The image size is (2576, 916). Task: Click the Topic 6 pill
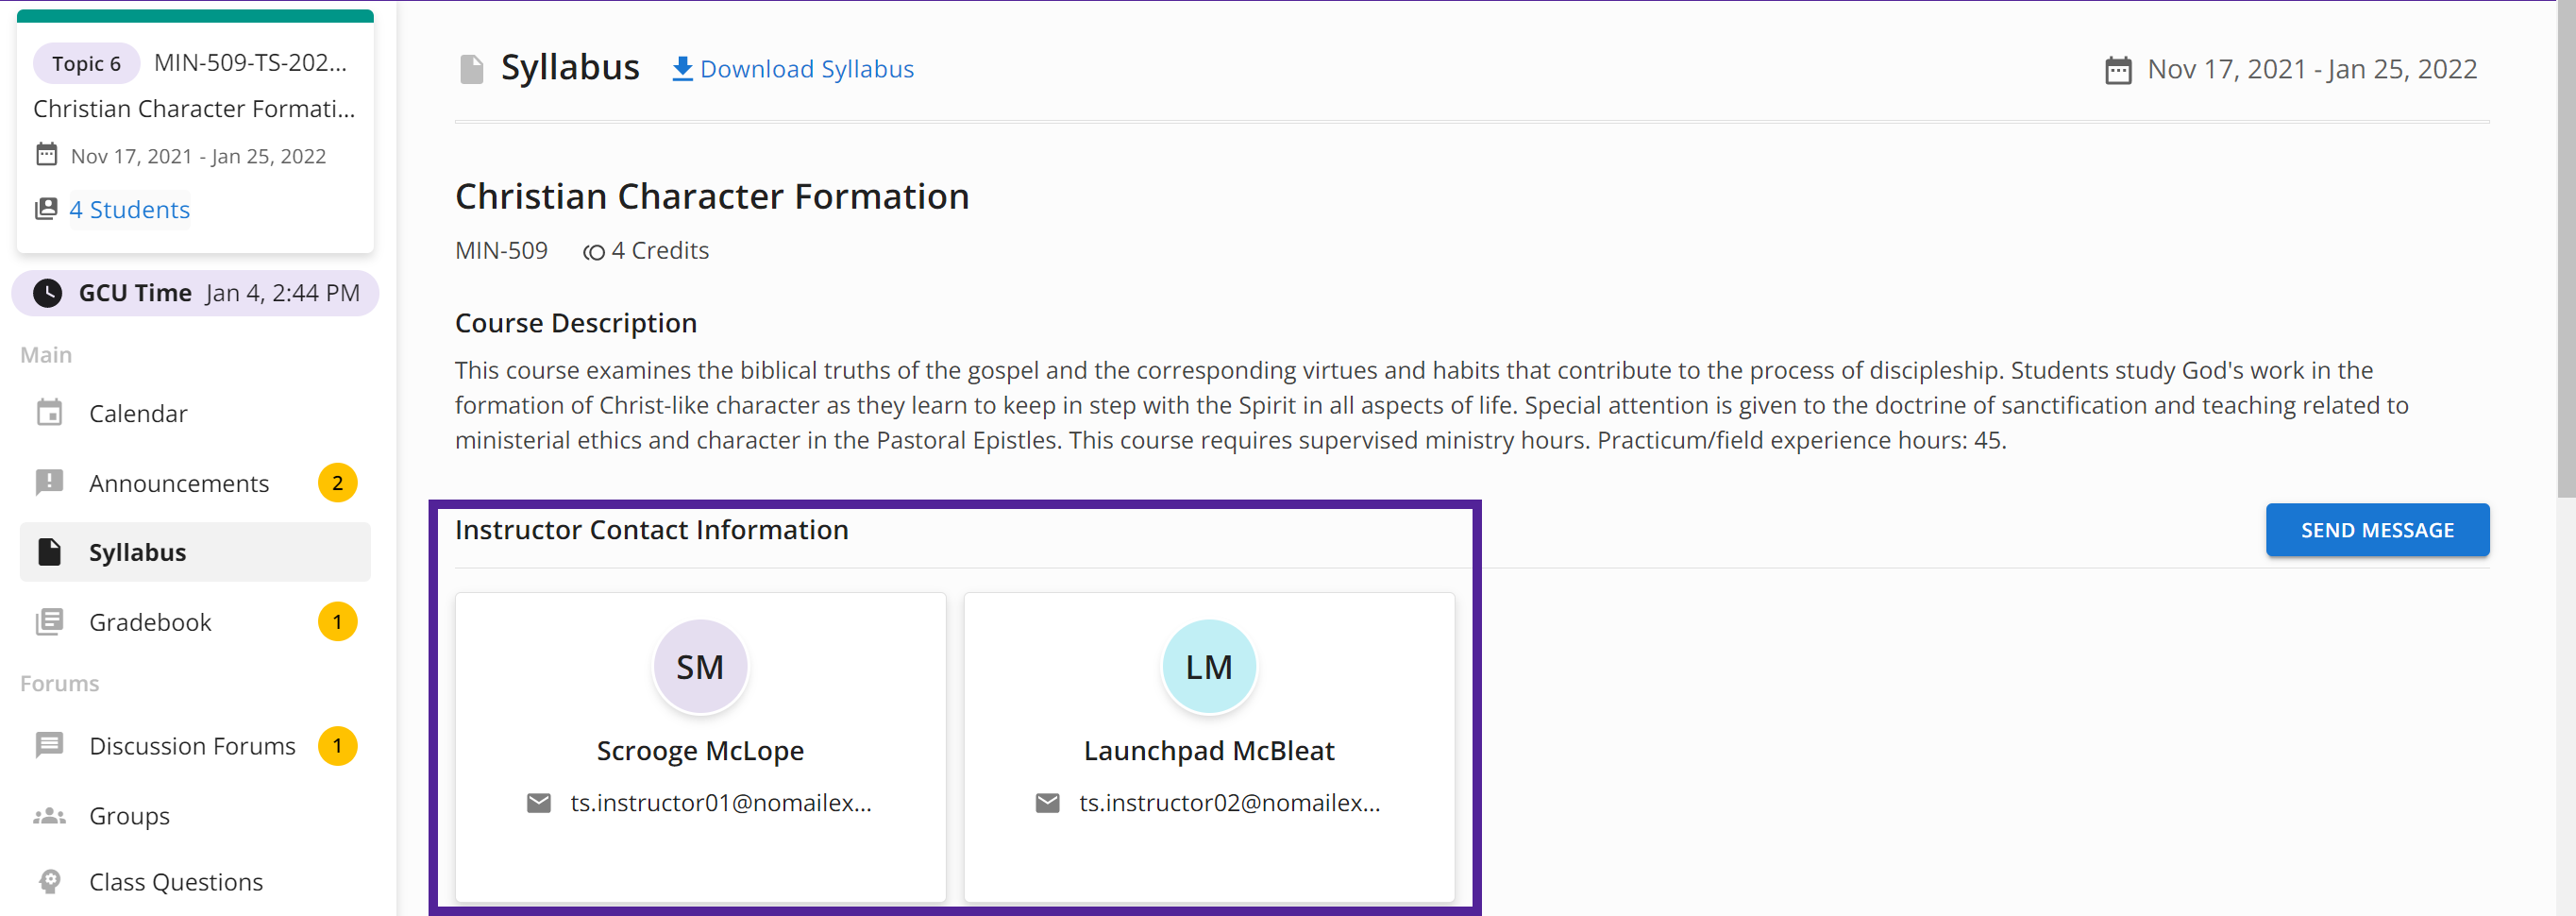click(x=87, y=64)
